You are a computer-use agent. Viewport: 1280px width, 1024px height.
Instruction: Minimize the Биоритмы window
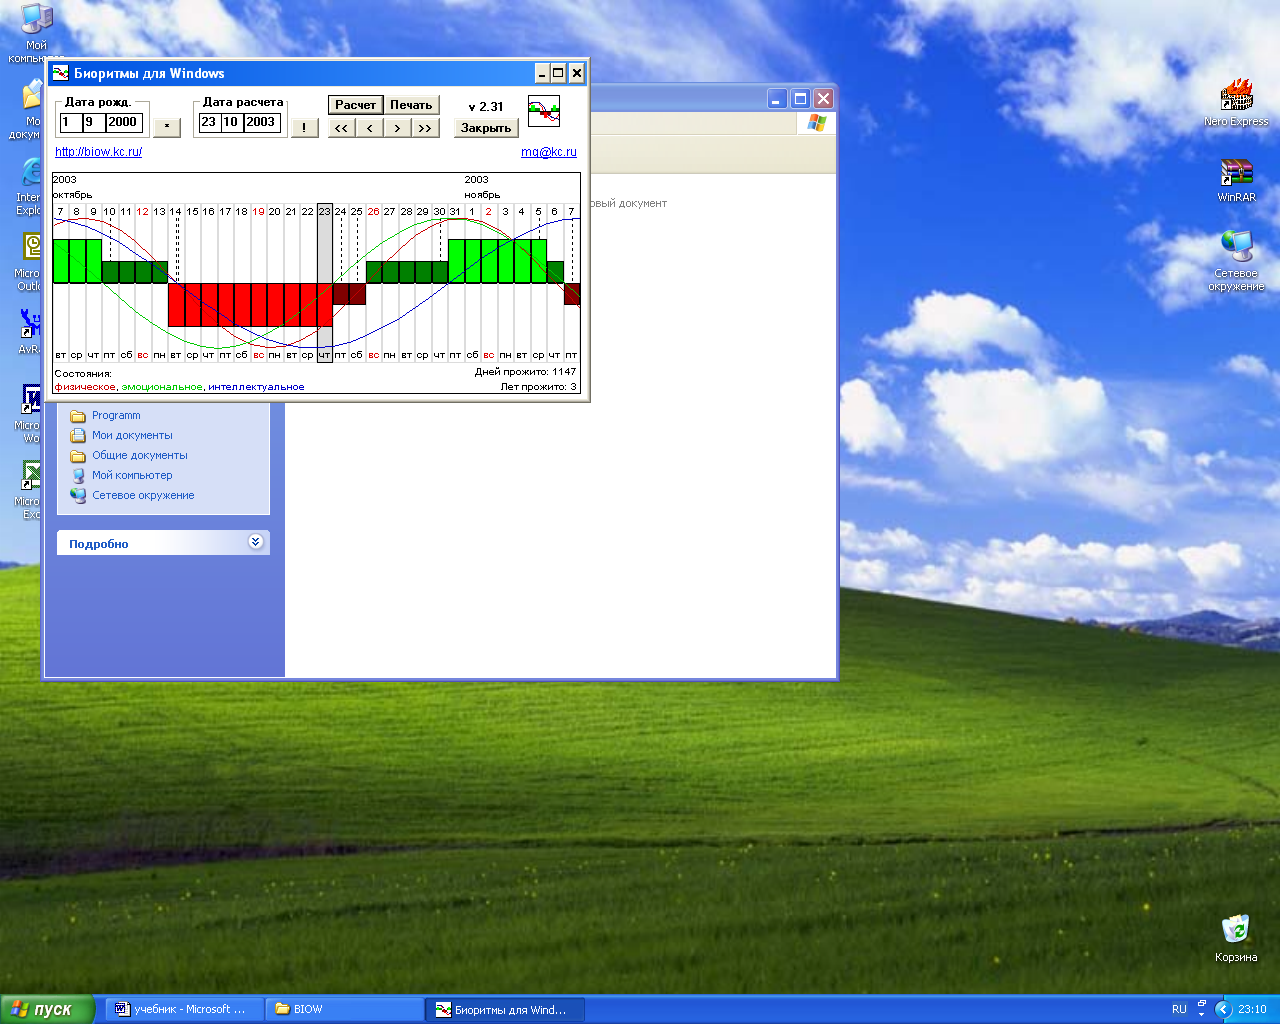542,73
